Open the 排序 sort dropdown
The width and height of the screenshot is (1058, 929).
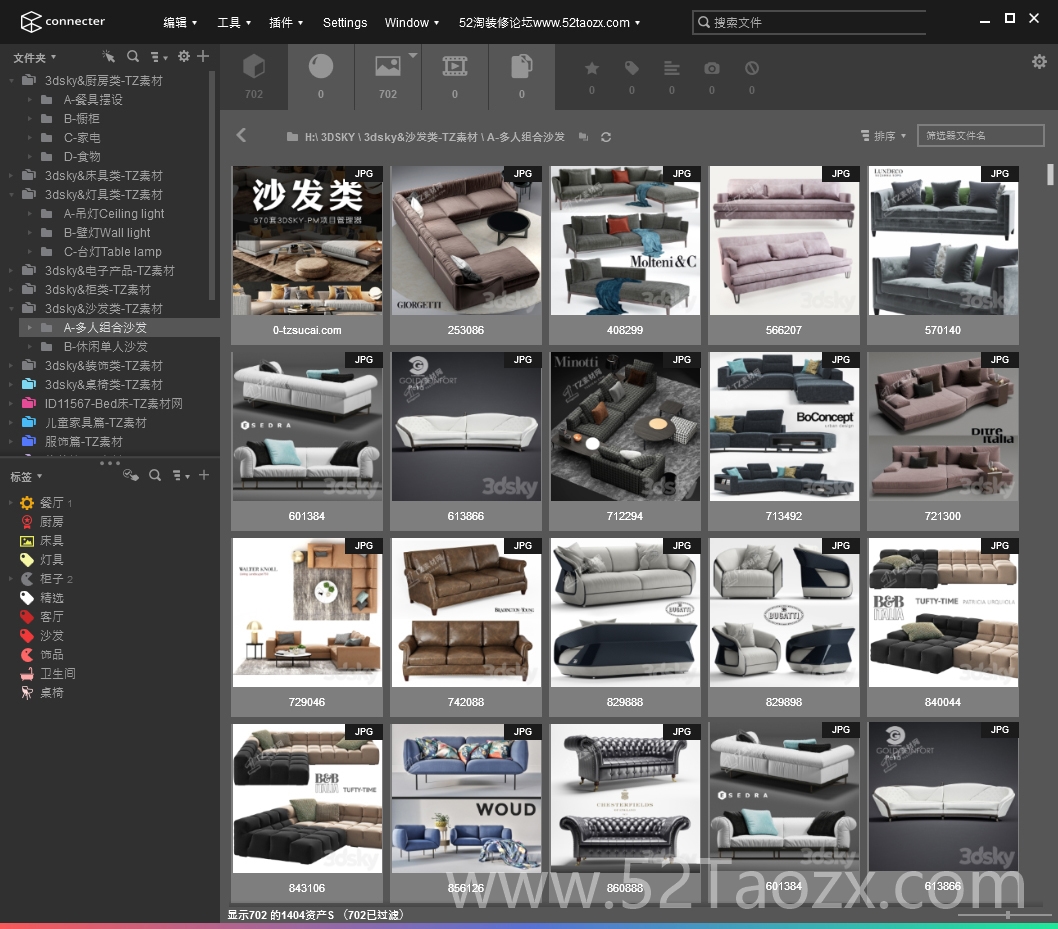click(883, 136)
